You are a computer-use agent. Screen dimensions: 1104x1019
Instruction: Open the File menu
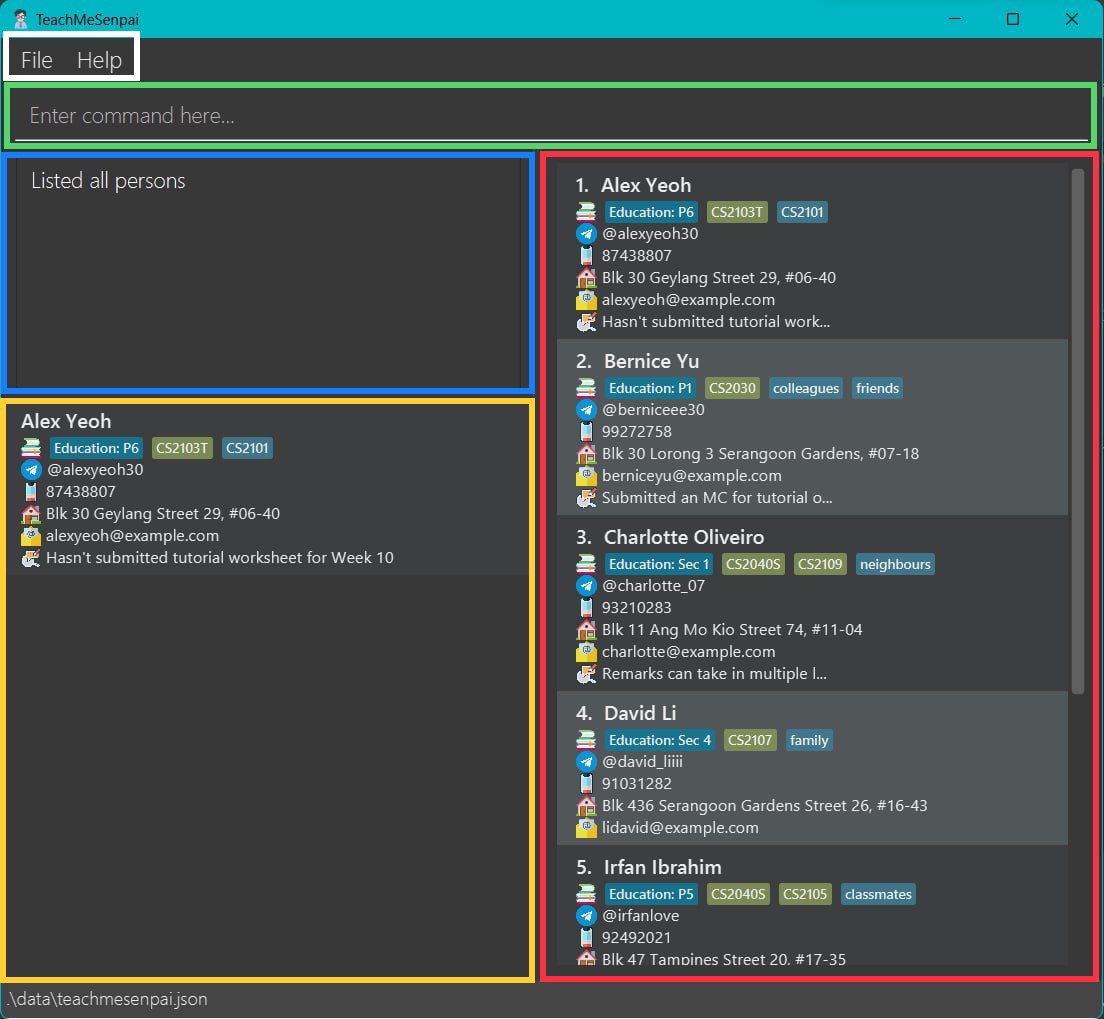coord(37,60)
